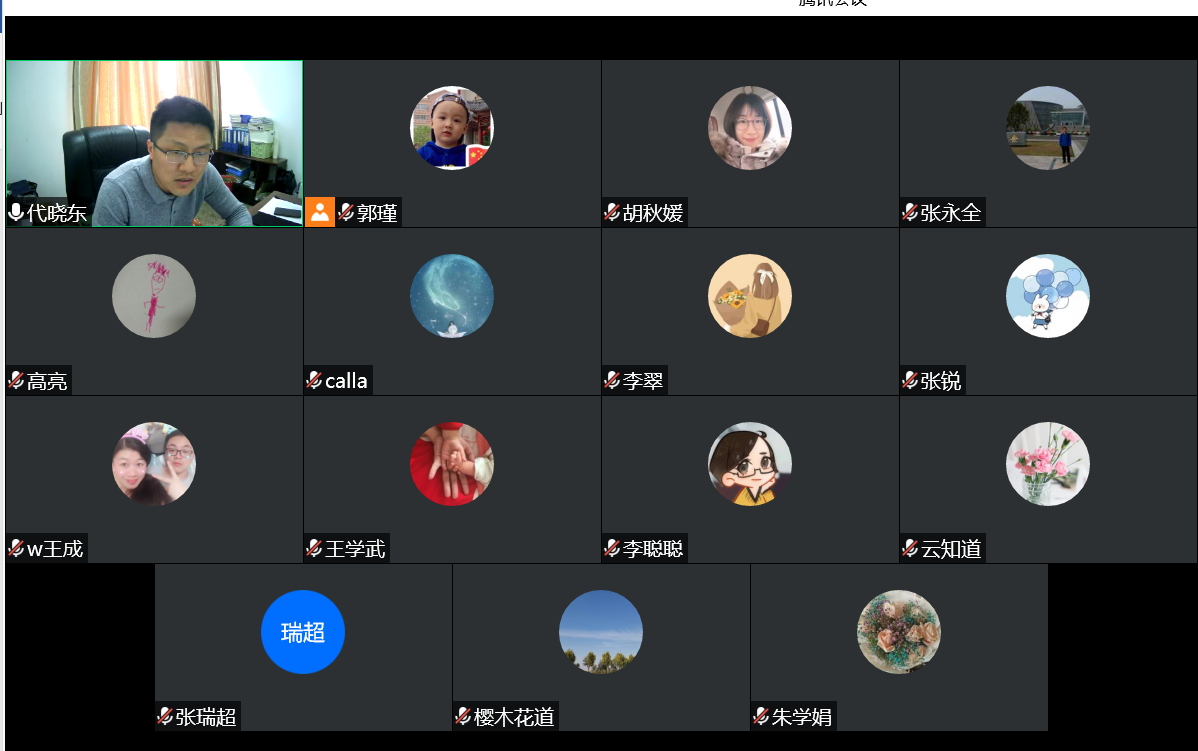Click the muted mic icon beside calla
The image size is (1198, 751).
[x=314, y=380]
